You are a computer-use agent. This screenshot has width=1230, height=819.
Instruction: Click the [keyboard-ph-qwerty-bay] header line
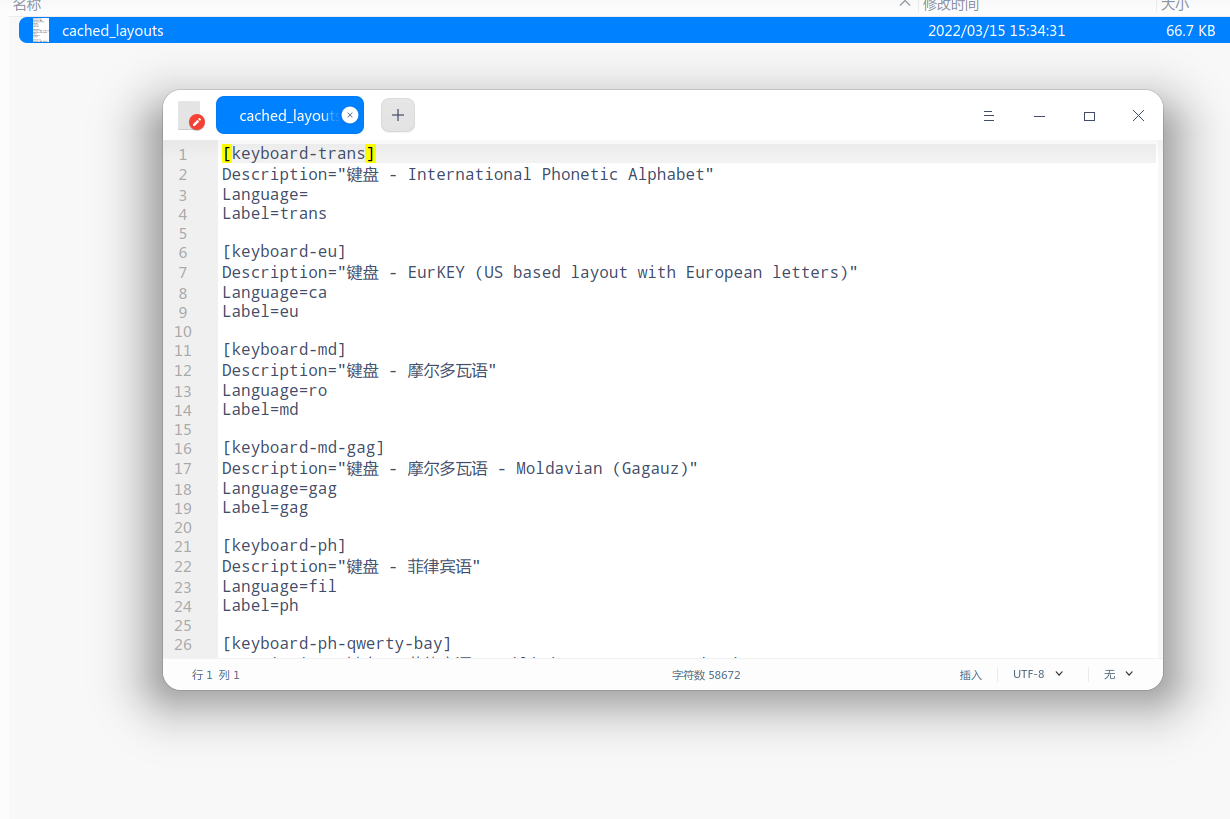click(337, 644)
